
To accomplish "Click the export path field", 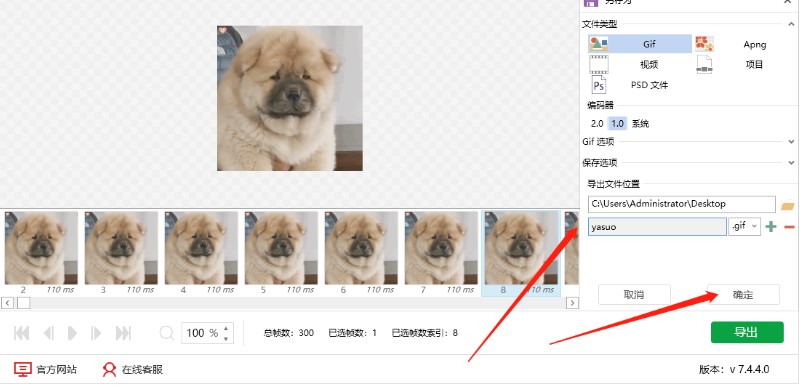I will 682,204.
